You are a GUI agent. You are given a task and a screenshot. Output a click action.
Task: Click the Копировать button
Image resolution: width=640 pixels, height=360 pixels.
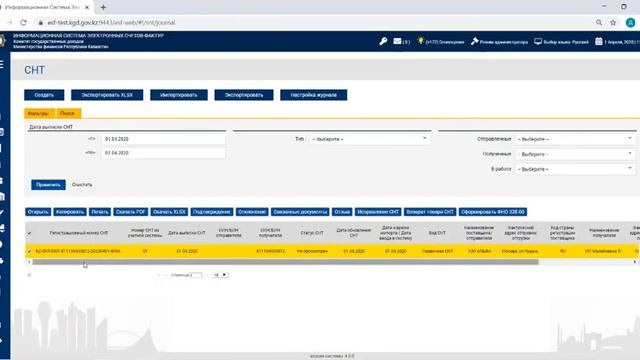tap(70, 212)
